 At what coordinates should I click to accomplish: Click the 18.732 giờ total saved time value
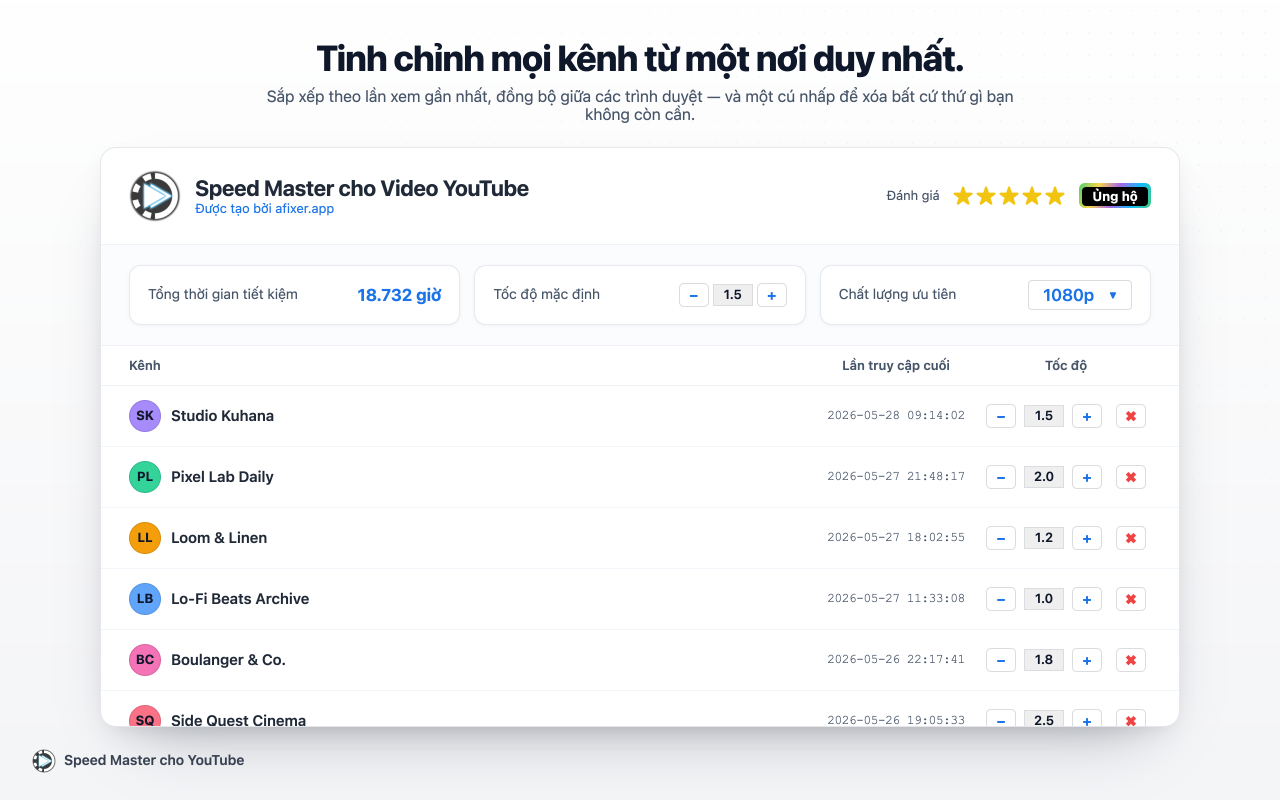(x=399, y=295)
